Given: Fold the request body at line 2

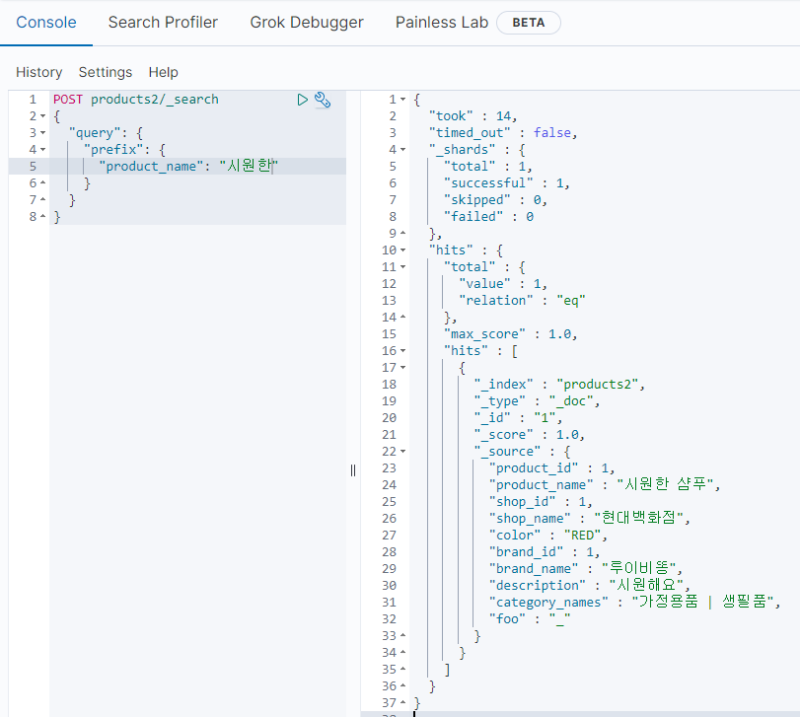Looking at the screenshot, I should coord(43,116).
